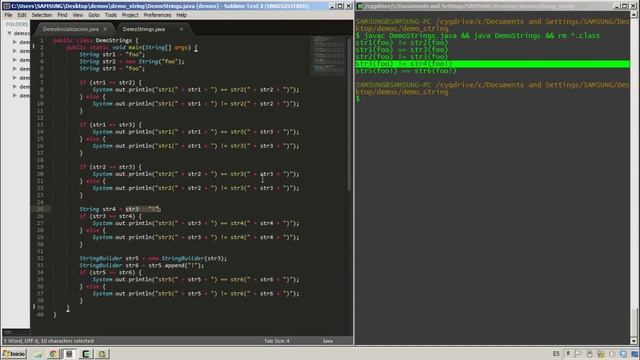Click line 1 public class DemoStrings
The width and height of the screenshot is (640, 360).
pyautogui.click(x=96, y=40)
